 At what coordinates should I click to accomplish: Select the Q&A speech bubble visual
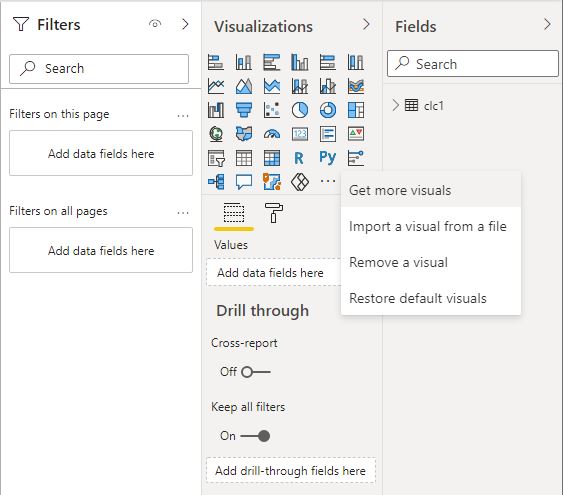244,182
